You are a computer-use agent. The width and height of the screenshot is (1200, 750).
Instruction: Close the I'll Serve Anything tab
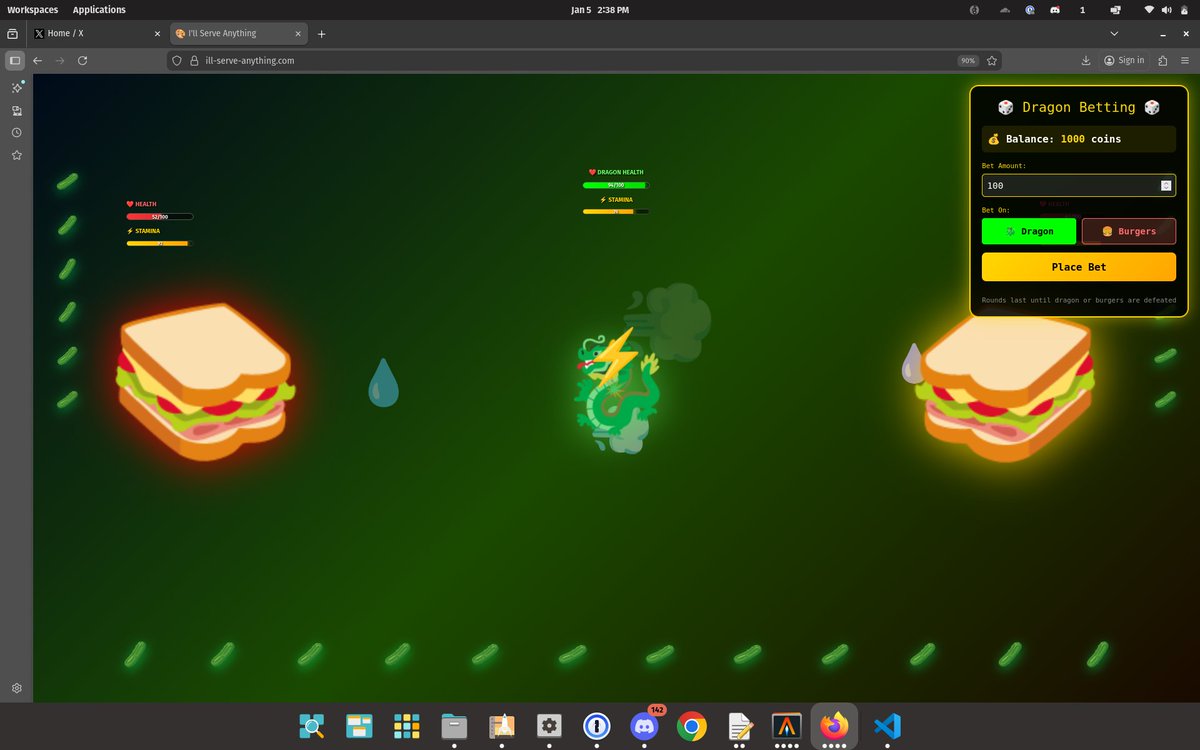(296, 33)
